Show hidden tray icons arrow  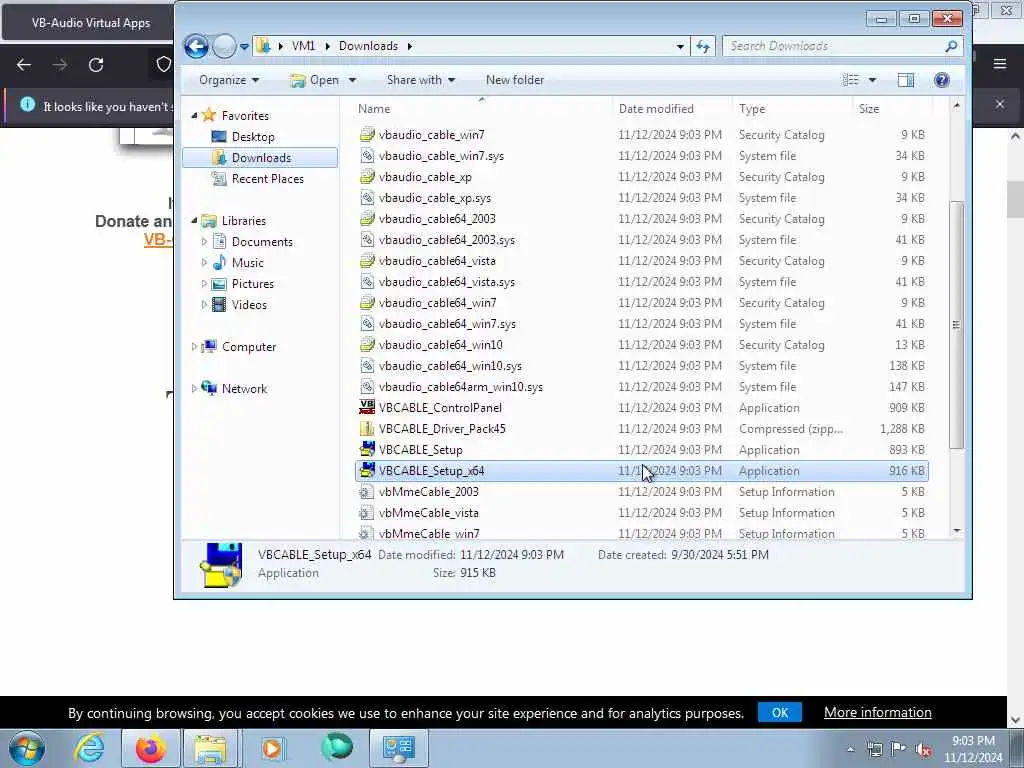tap(850, 750)
